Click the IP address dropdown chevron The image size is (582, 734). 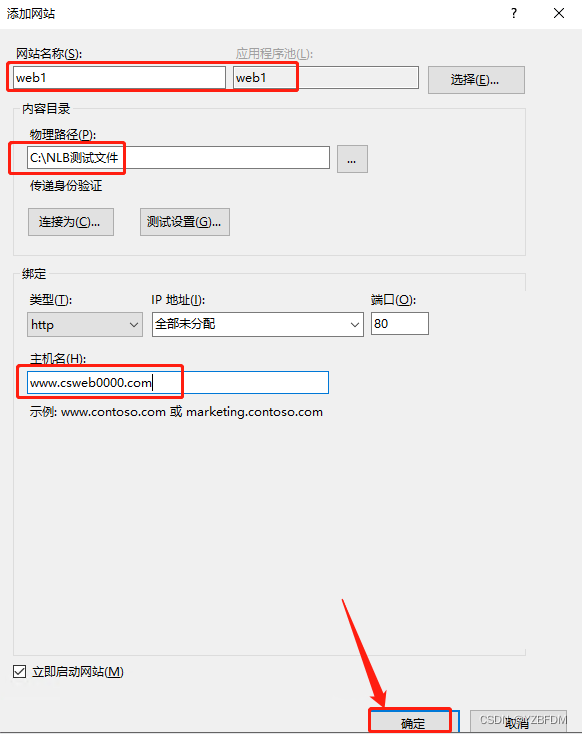point(355,324)
